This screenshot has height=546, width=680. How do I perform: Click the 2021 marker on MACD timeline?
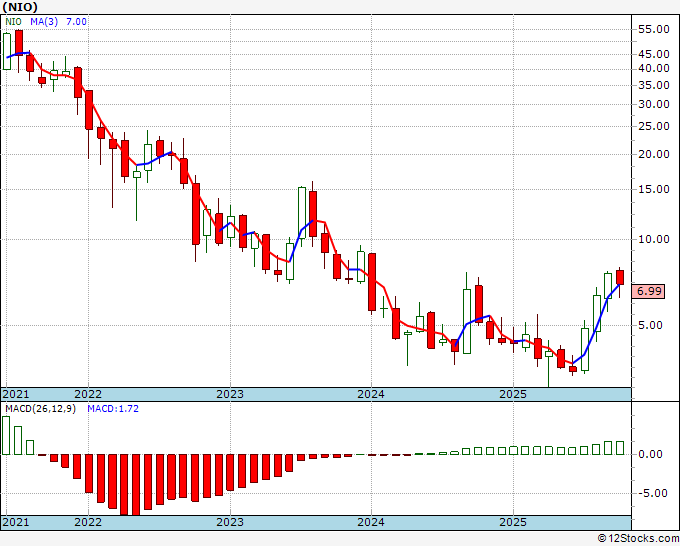click(x=16, y=522)
